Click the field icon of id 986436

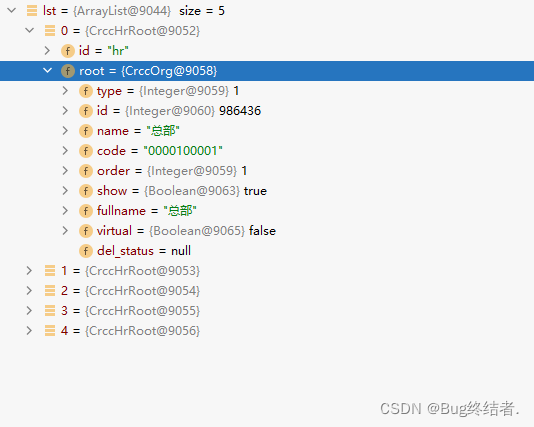86,111
